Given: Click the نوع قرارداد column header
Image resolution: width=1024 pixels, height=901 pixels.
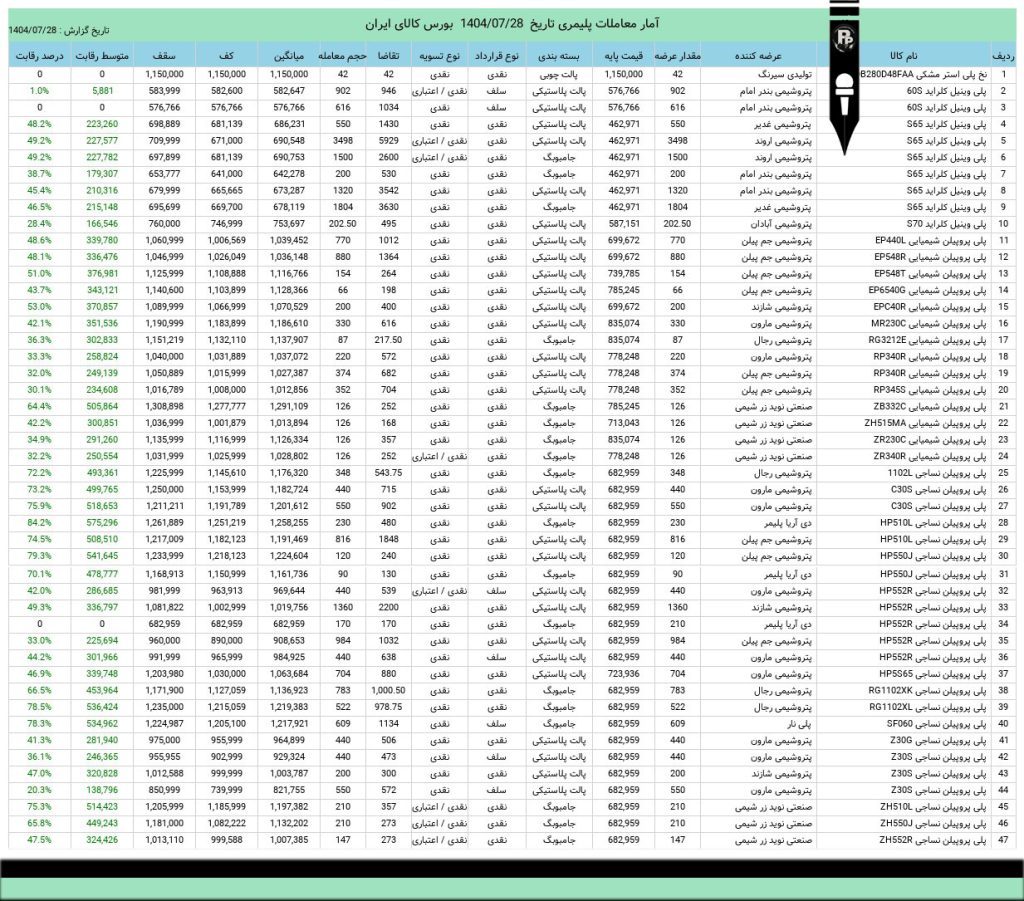Looking at the screenshot, I should click(x=497, y=56).
